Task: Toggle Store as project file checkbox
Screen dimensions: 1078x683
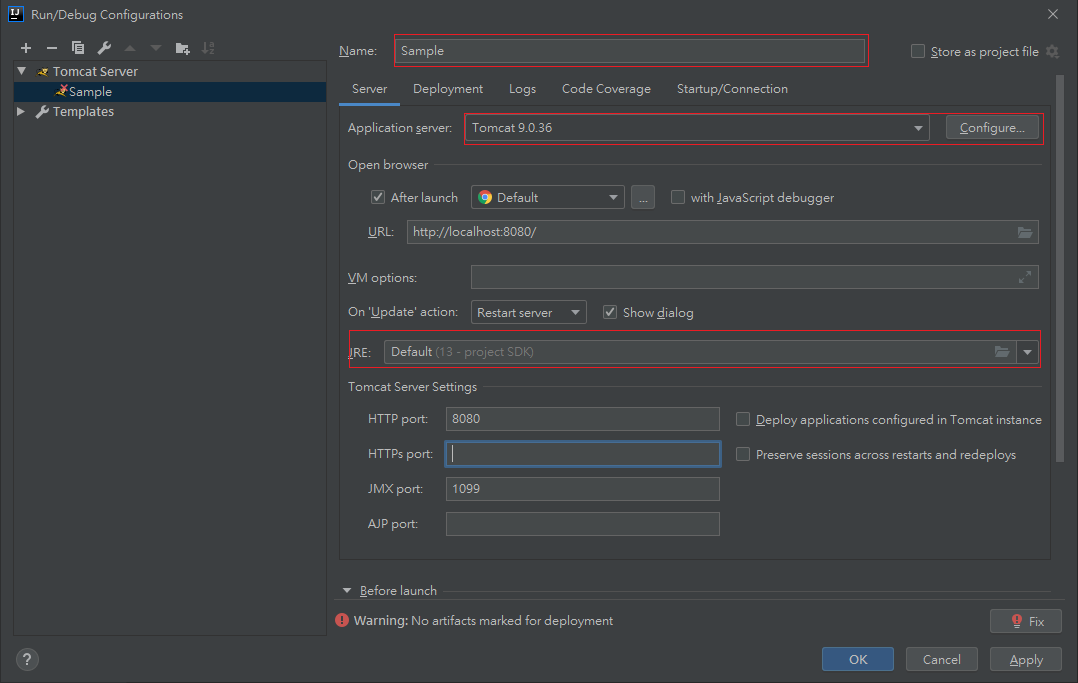Action: coord(918,52)
